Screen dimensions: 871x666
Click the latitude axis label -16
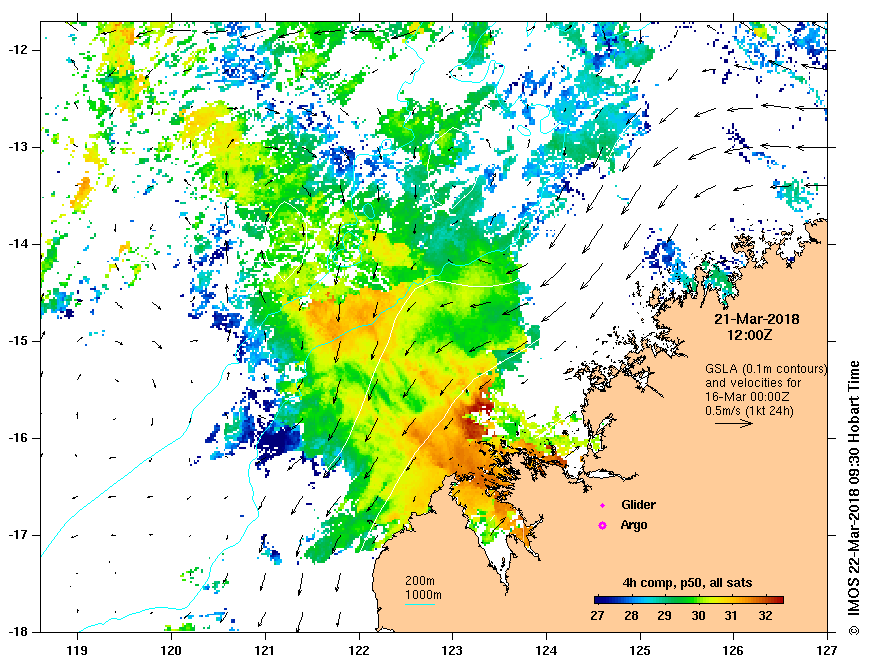pyautogui.click(x=17, y=438)
